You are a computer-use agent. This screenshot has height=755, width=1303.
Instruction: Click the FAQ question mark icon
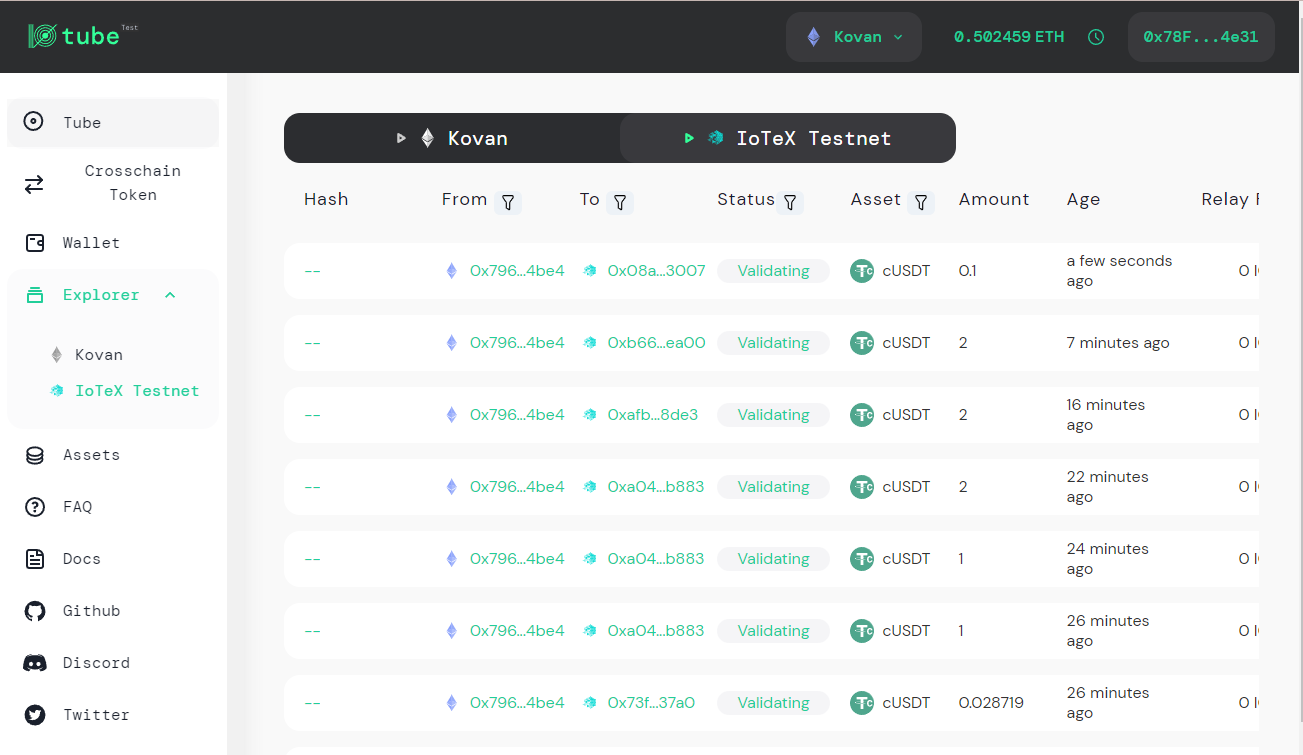click(34, 507)
